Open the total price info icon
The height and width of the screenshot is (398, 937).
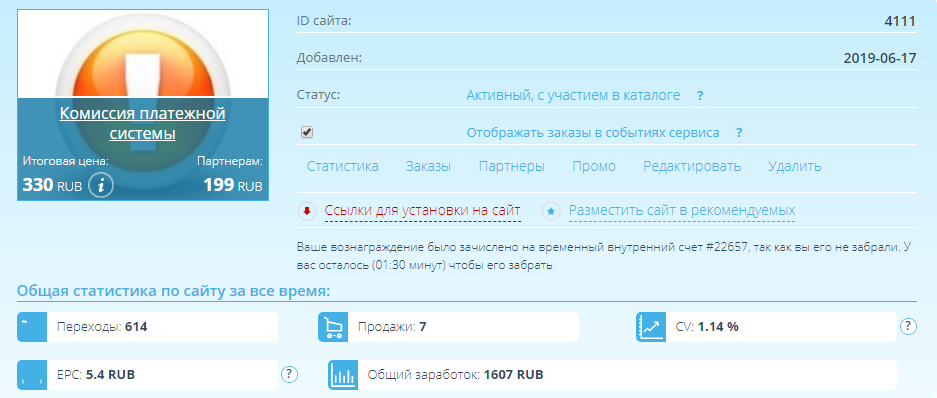pos(101,186)
